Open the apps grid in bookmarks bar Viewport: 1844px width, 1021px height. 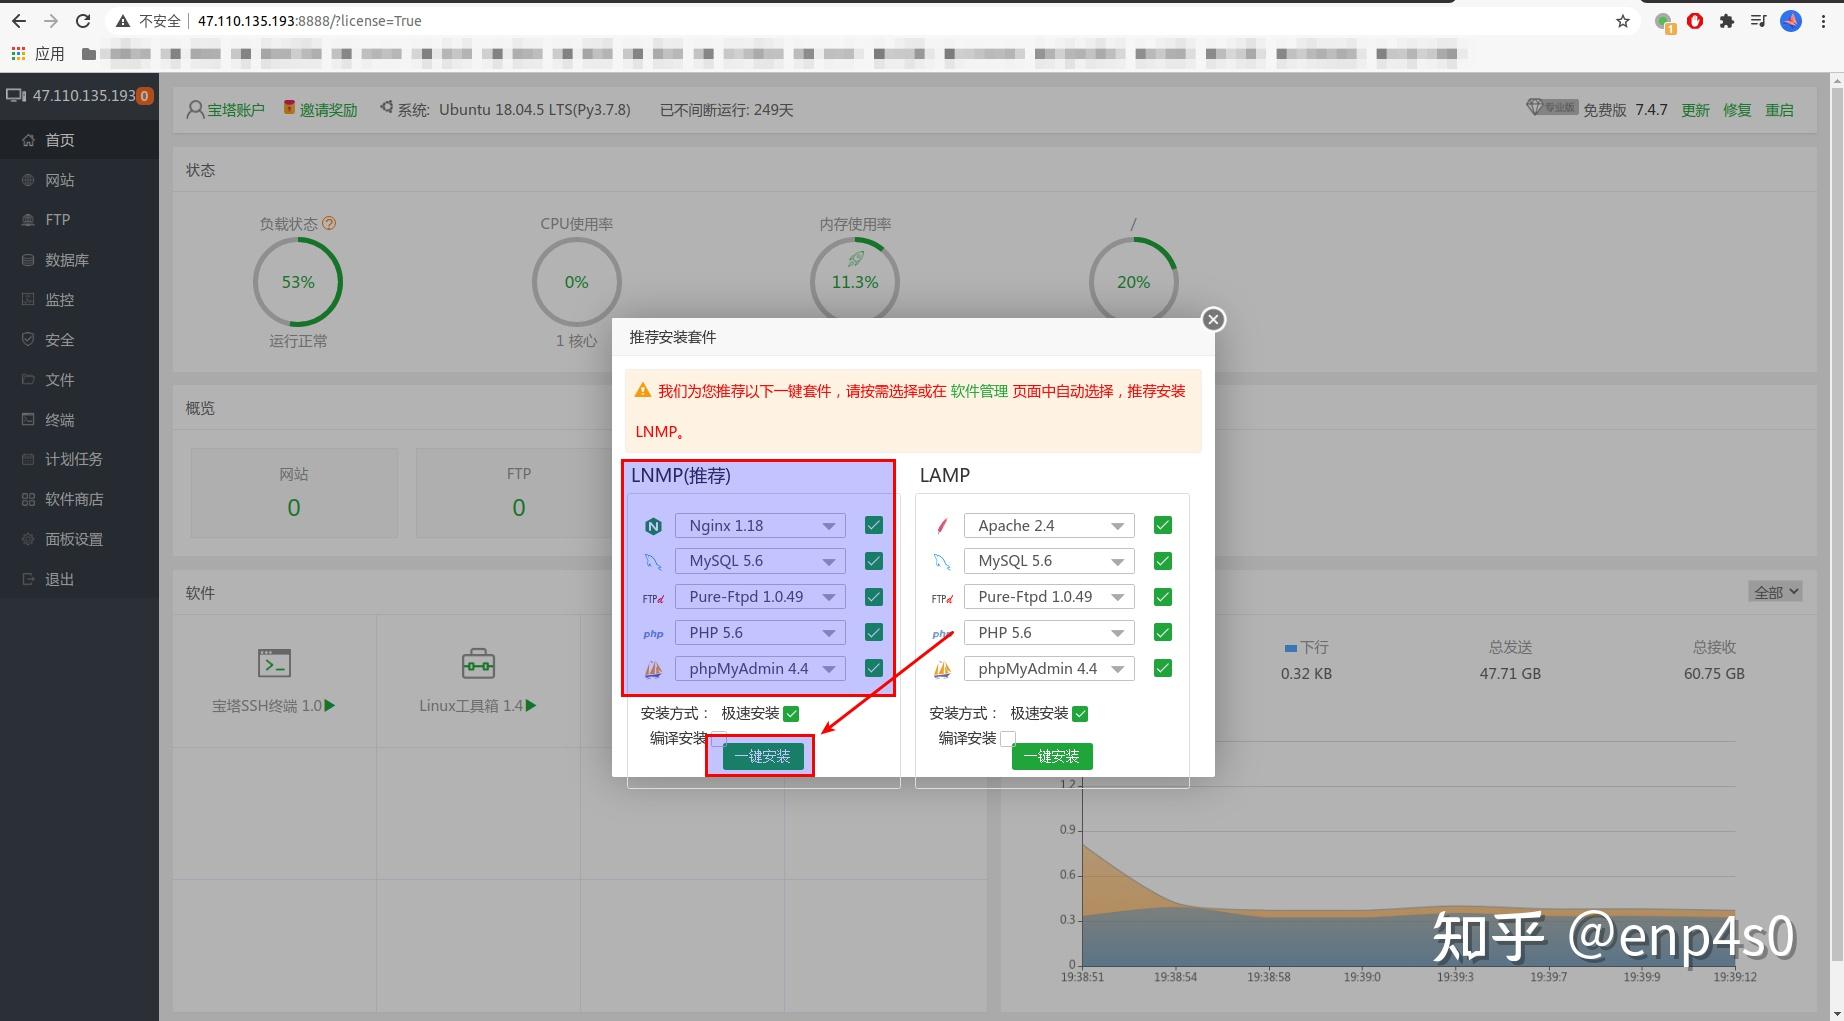pyautogui.click(x=18, y=53)
